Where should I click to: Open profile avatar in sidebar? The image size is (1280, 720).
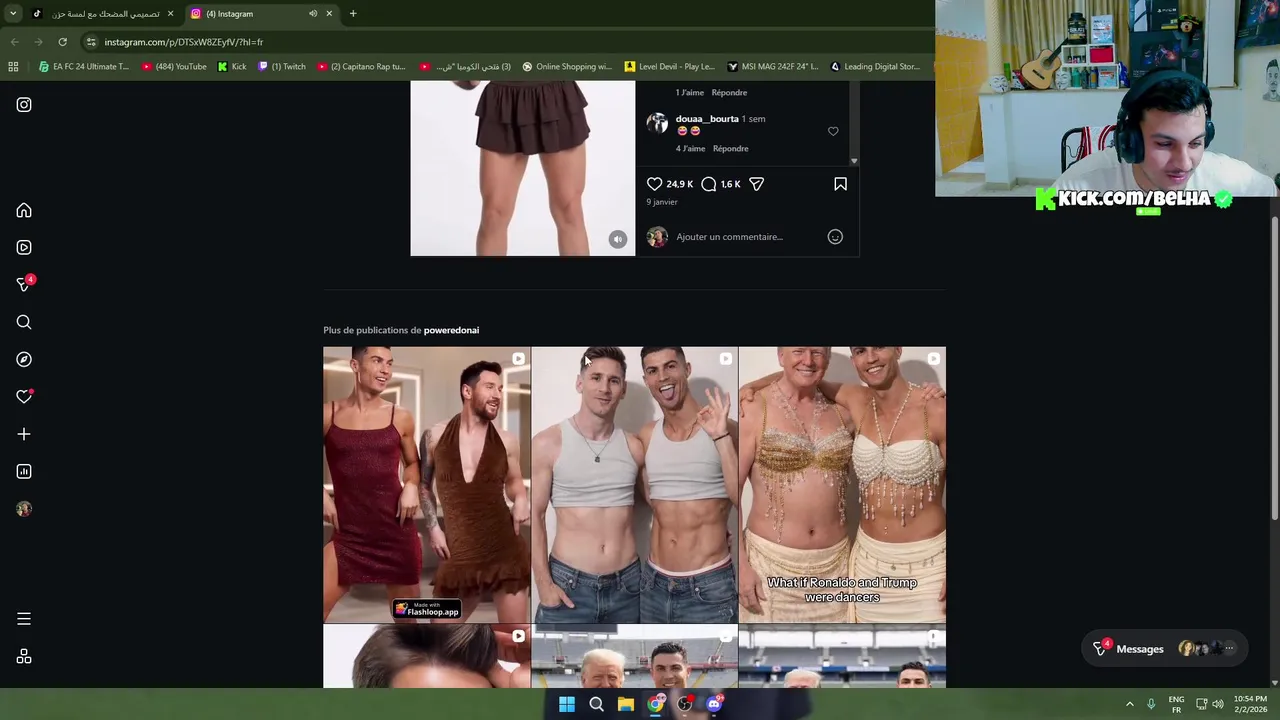[24, 509]
